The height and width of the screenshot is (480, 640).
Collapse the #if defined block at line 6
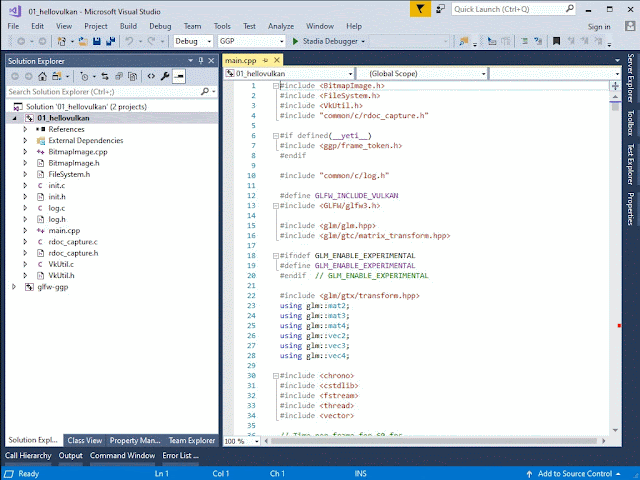(x=276, y=136)
